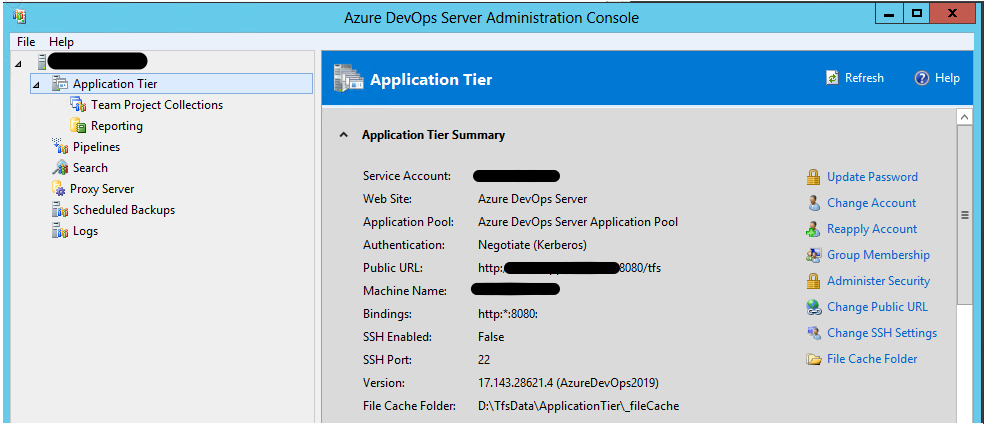Click the Application Tier Summary heading
This screenshot has width=986, height=425.
click(x=433, y=135)
